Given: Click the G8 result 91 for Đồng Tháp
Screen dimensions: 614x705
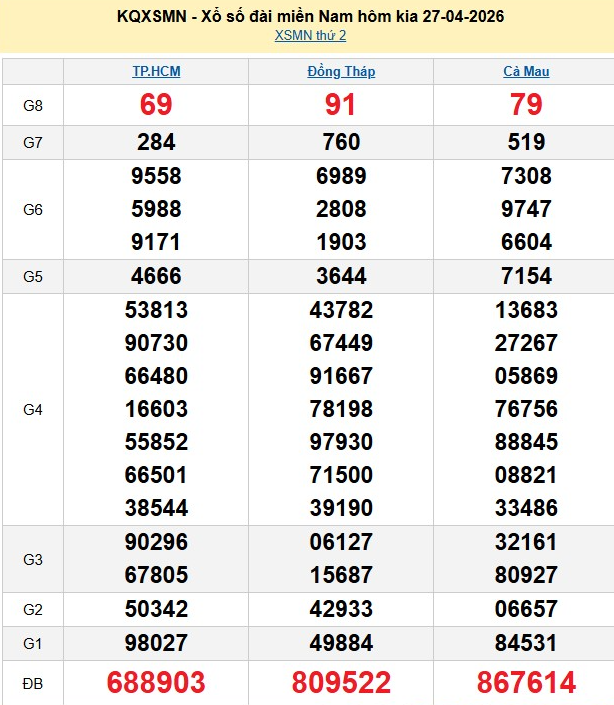Looking at the screenshot, I should (x=341, y=105).
